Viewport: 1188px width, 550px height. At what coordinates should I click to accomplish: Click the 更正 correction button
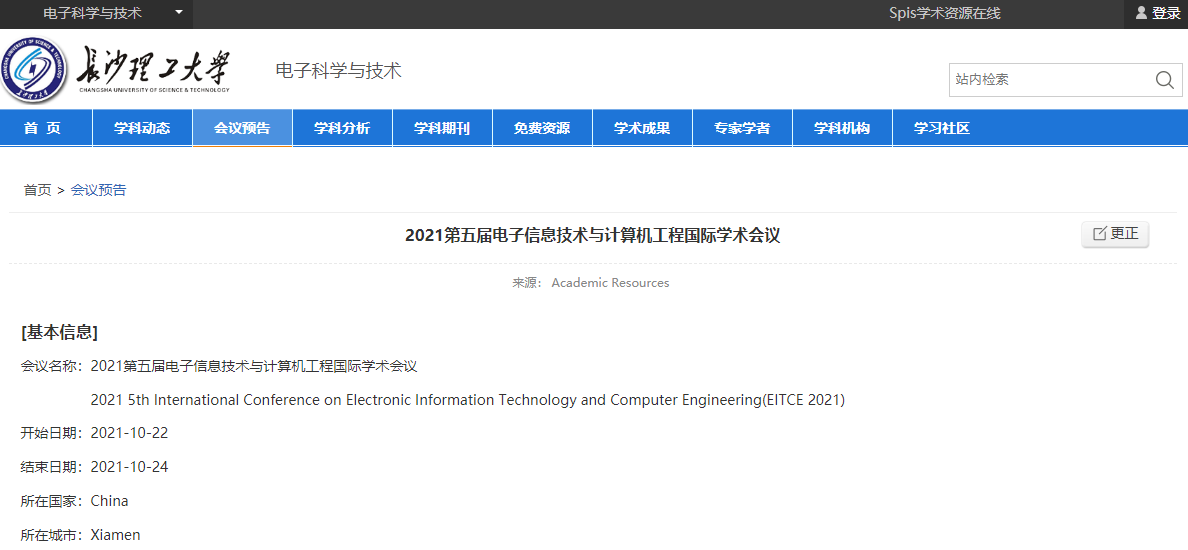click(x=1115, y=234)
